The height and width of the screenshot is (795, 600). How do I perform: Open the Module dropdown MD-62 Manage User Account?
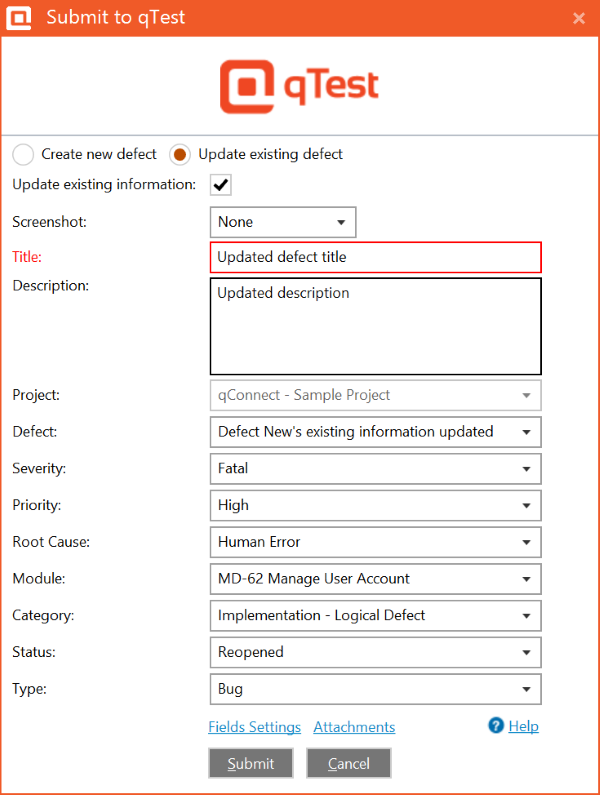(376, 579)
